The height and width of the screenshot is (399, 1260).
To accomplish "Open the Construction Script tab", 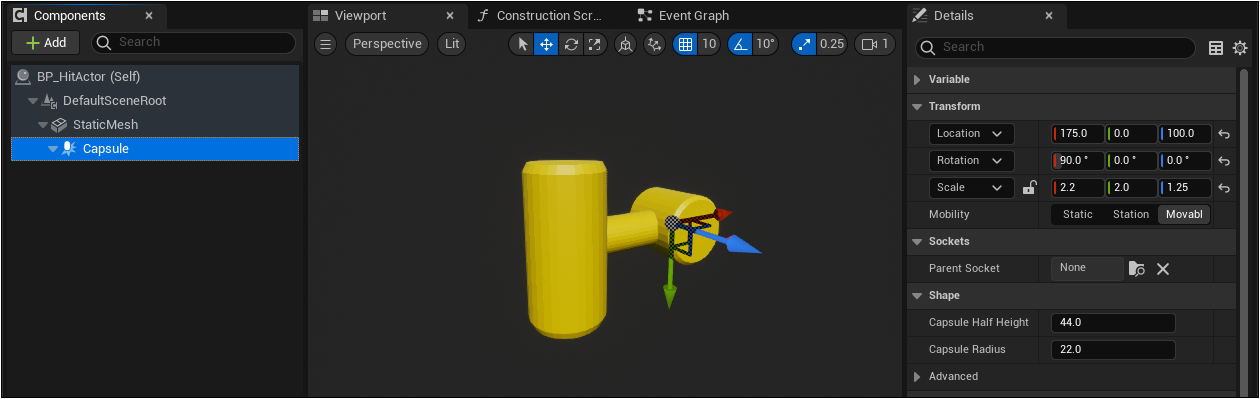I will [x=541, y=16].
